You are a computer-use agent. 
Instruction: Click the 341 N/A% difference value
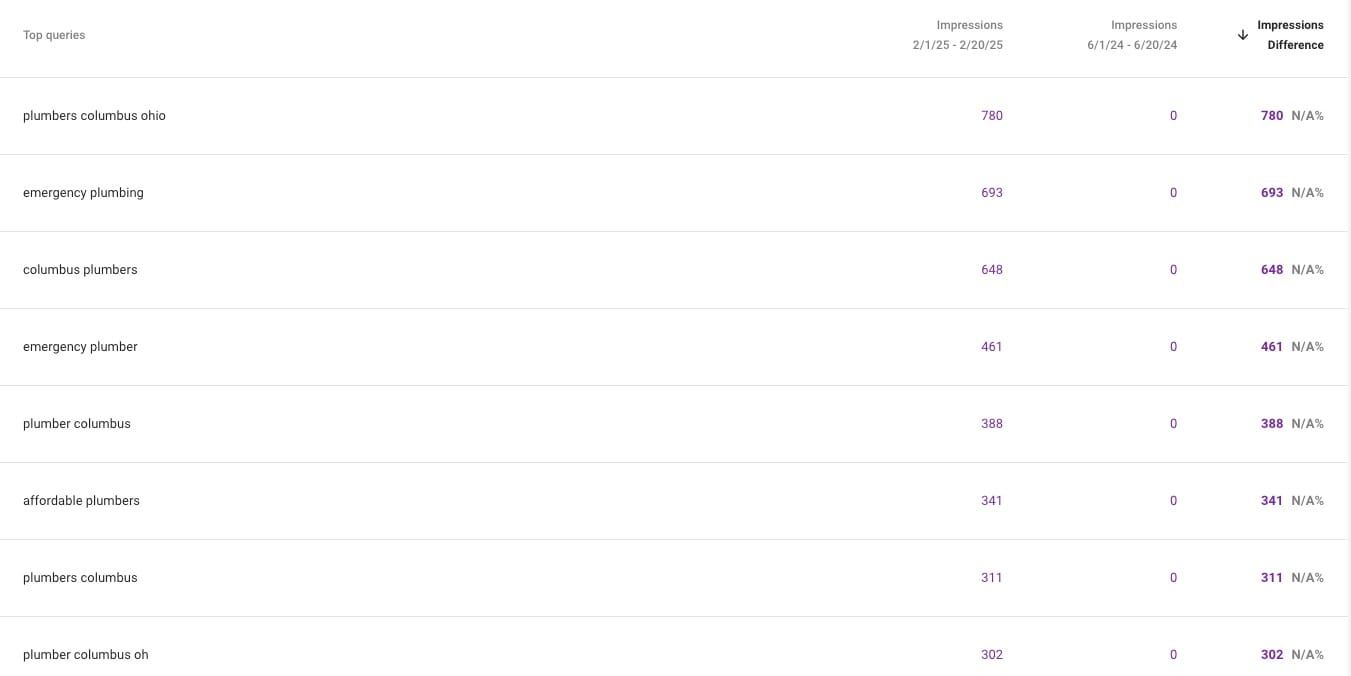pos(1291,501)
